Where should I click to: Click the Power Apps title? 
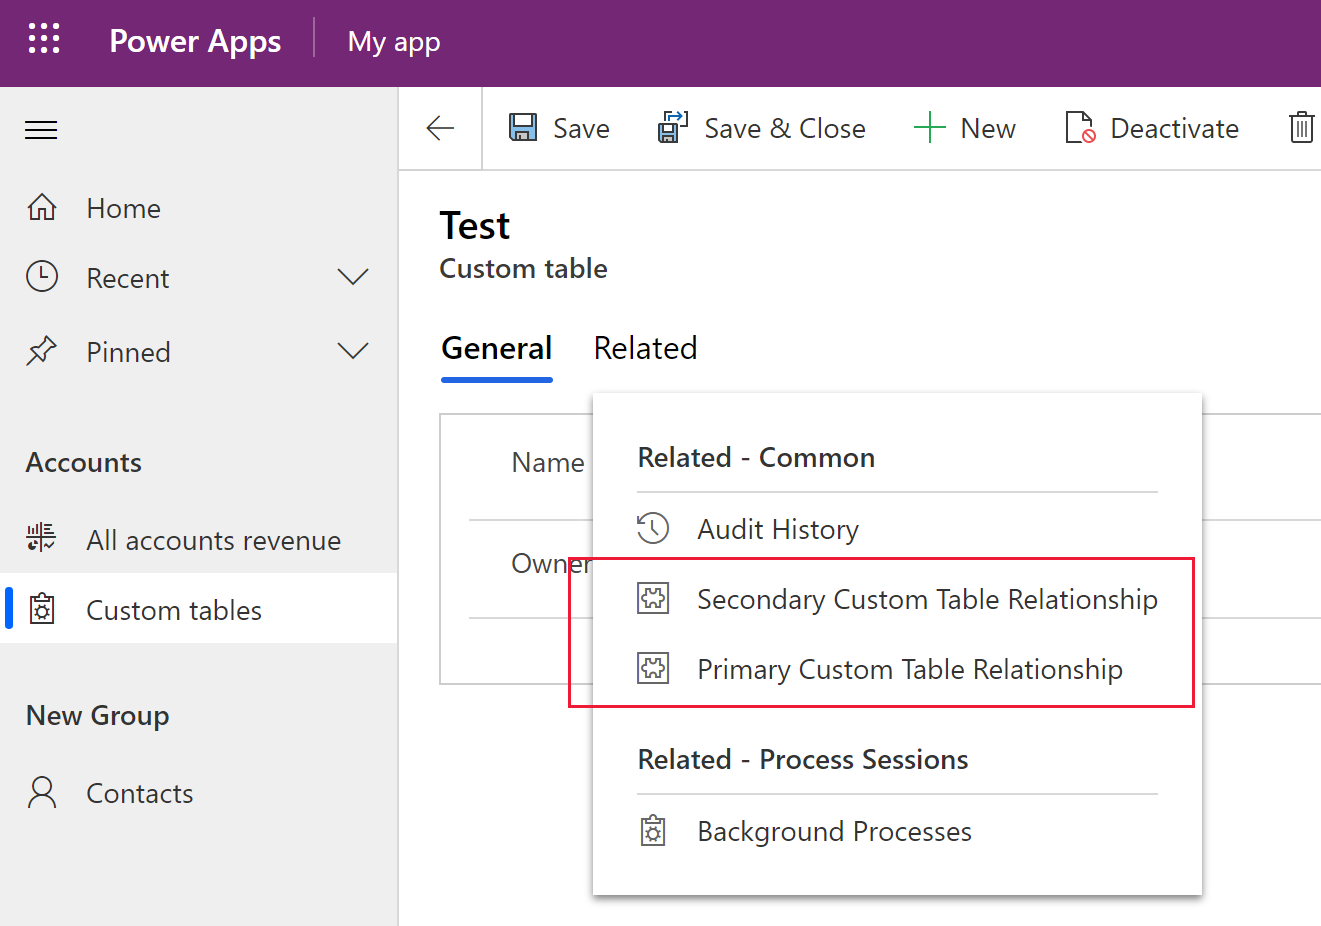point(195,41)
